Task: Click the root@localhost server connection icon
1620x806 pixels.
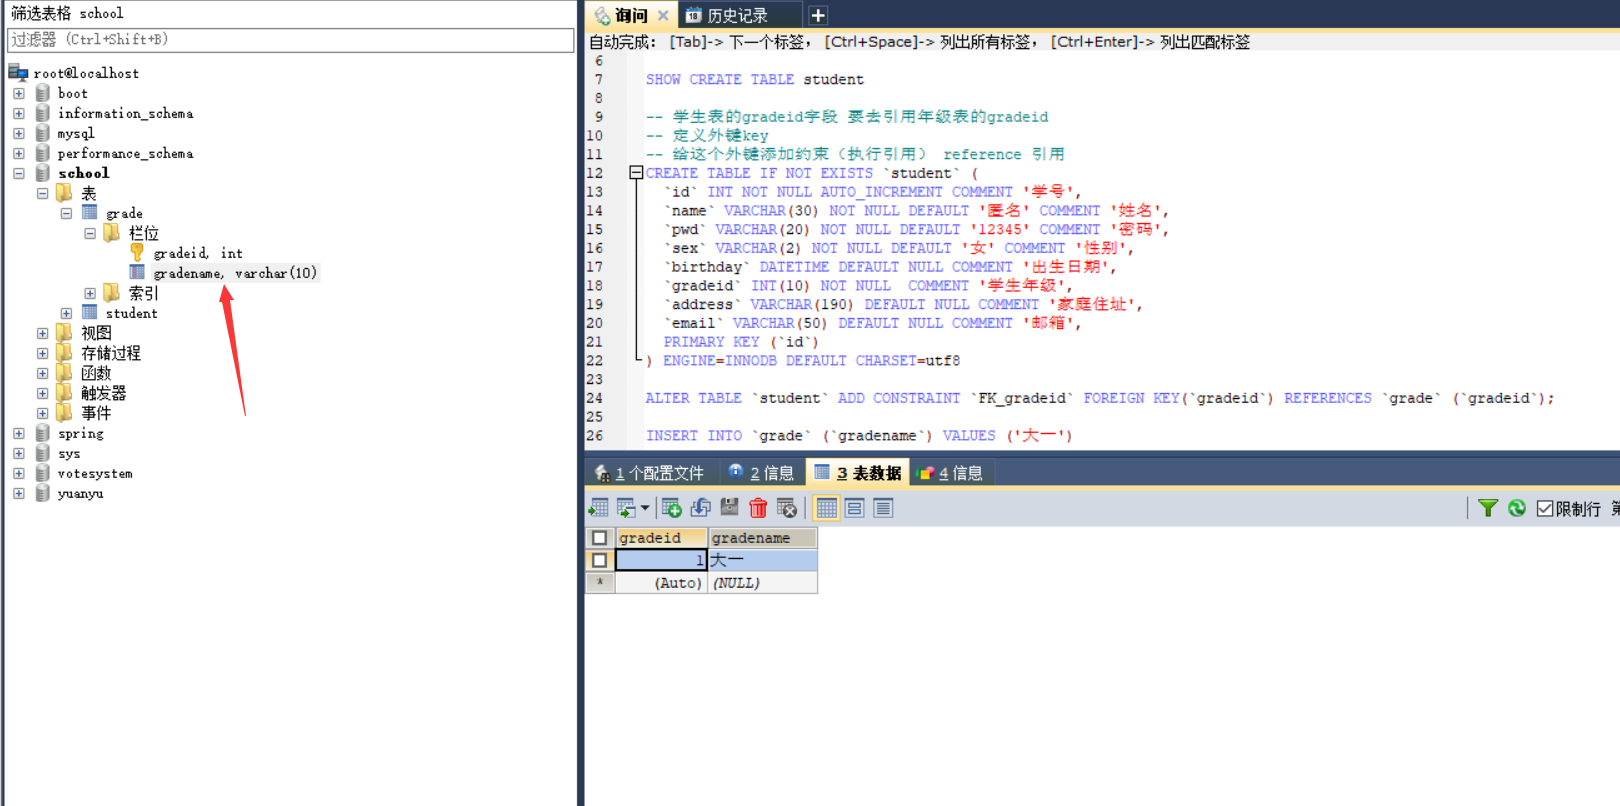Action: 18,72
